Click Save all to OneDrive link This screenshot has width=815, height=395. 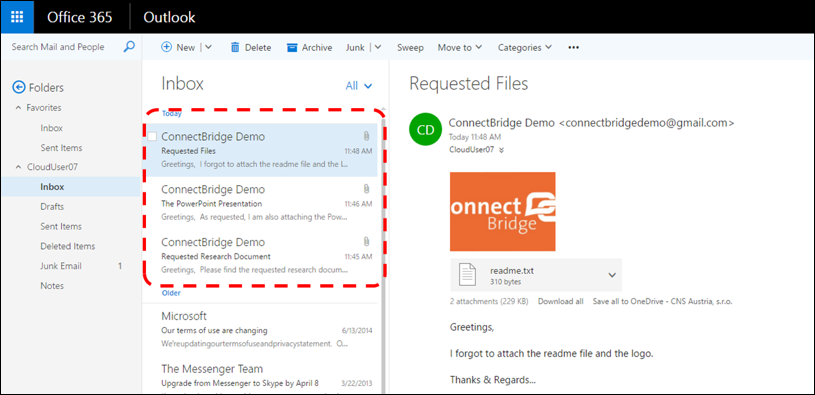pos(662,301)
